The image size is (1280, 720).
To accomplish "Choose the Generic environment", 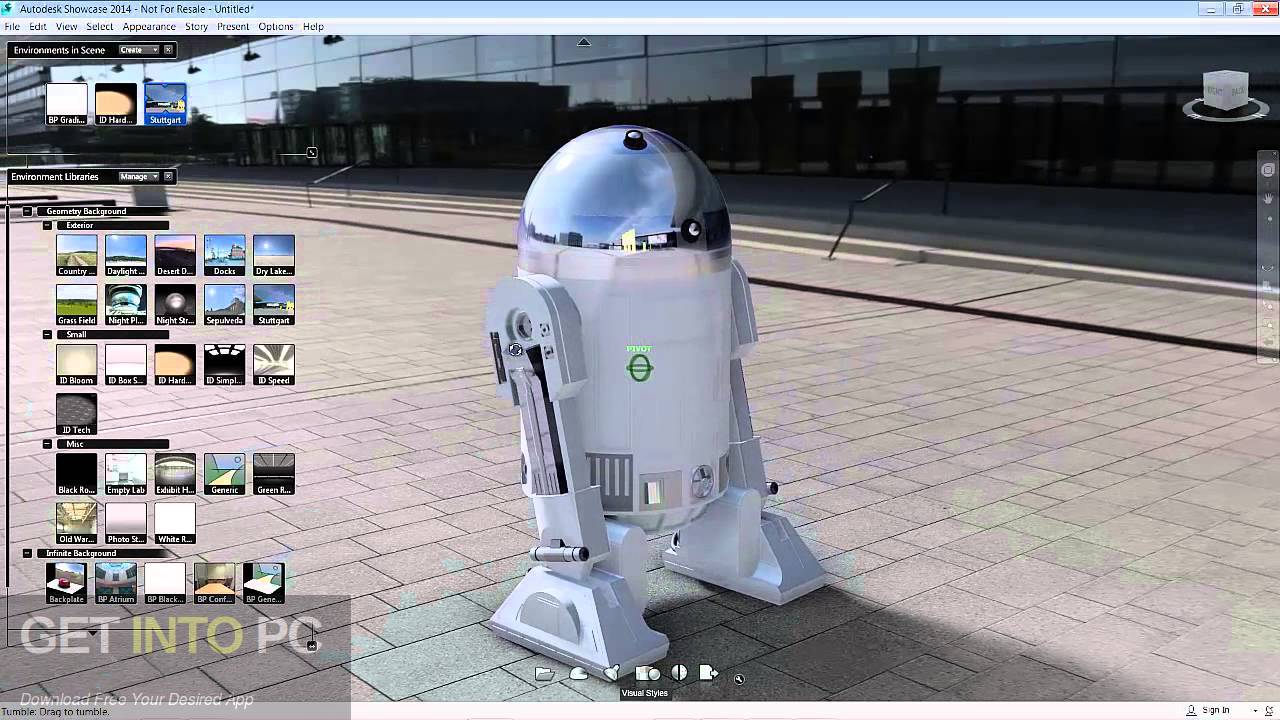I will point(224,474).
